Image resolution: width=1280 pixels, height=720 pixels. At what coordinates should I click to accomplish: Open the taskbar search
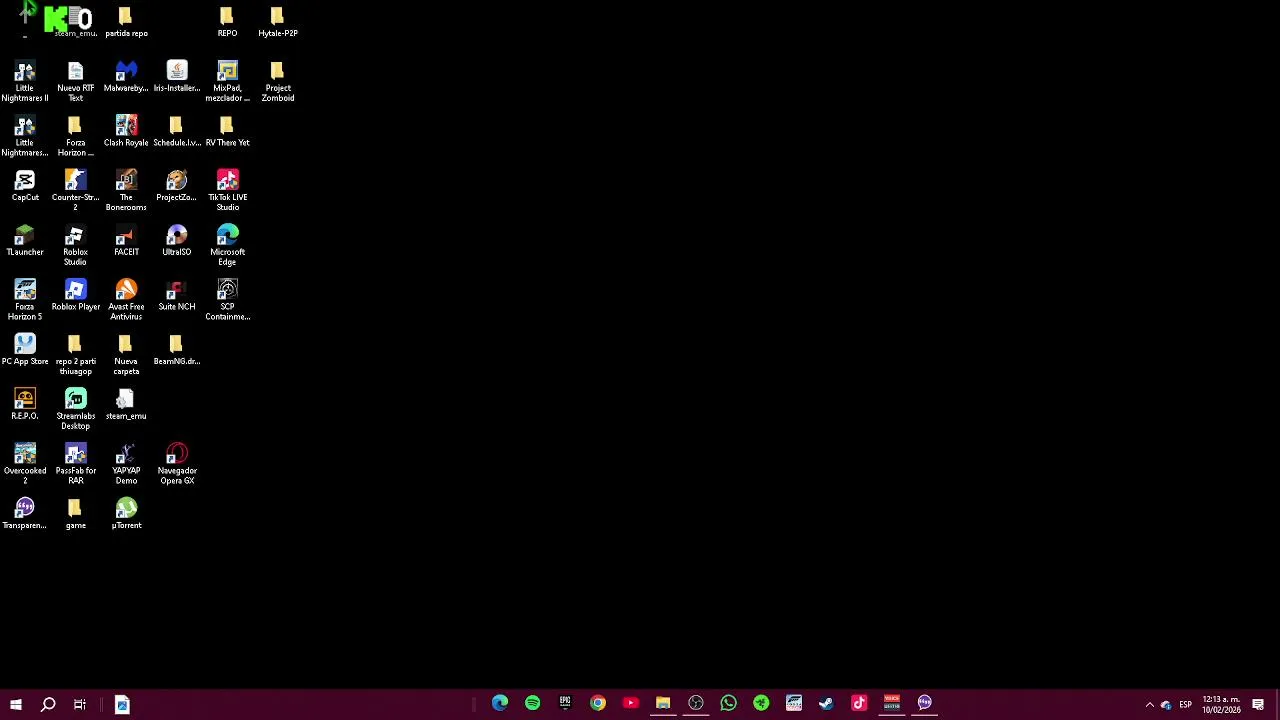48,705
